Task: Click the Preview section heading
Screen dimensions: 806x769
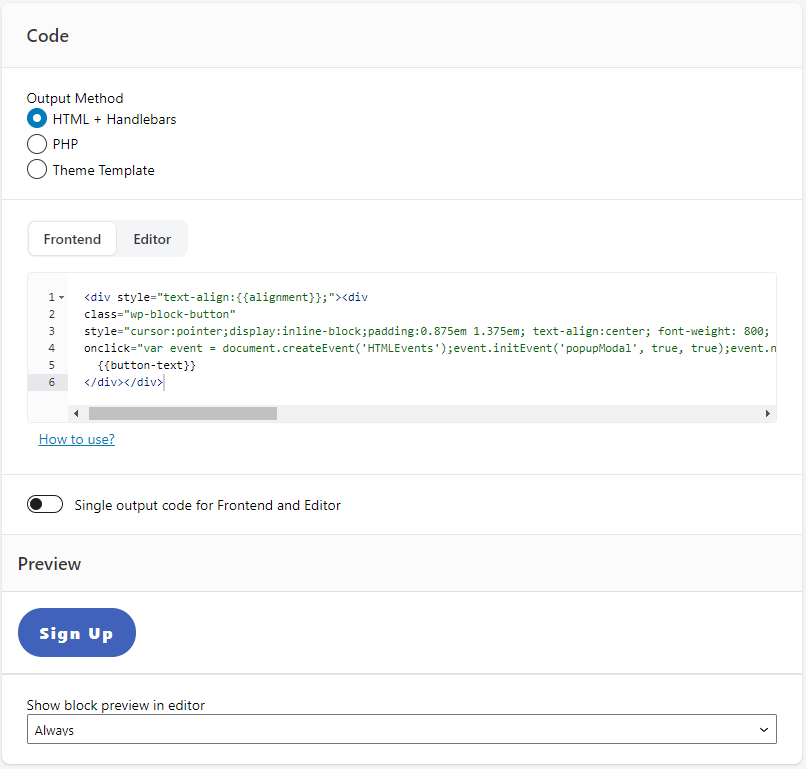Action: tap(49, 563)
